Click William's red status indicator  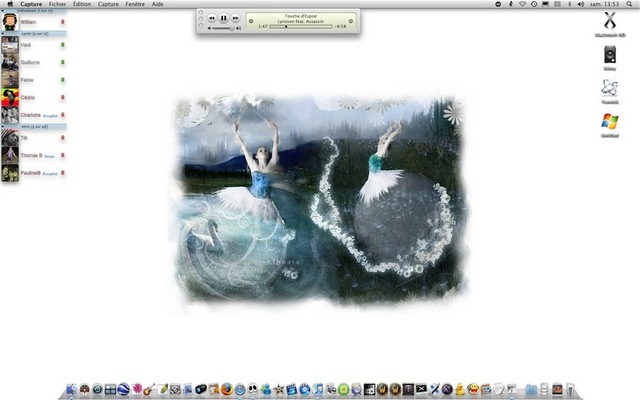point(63,21)
